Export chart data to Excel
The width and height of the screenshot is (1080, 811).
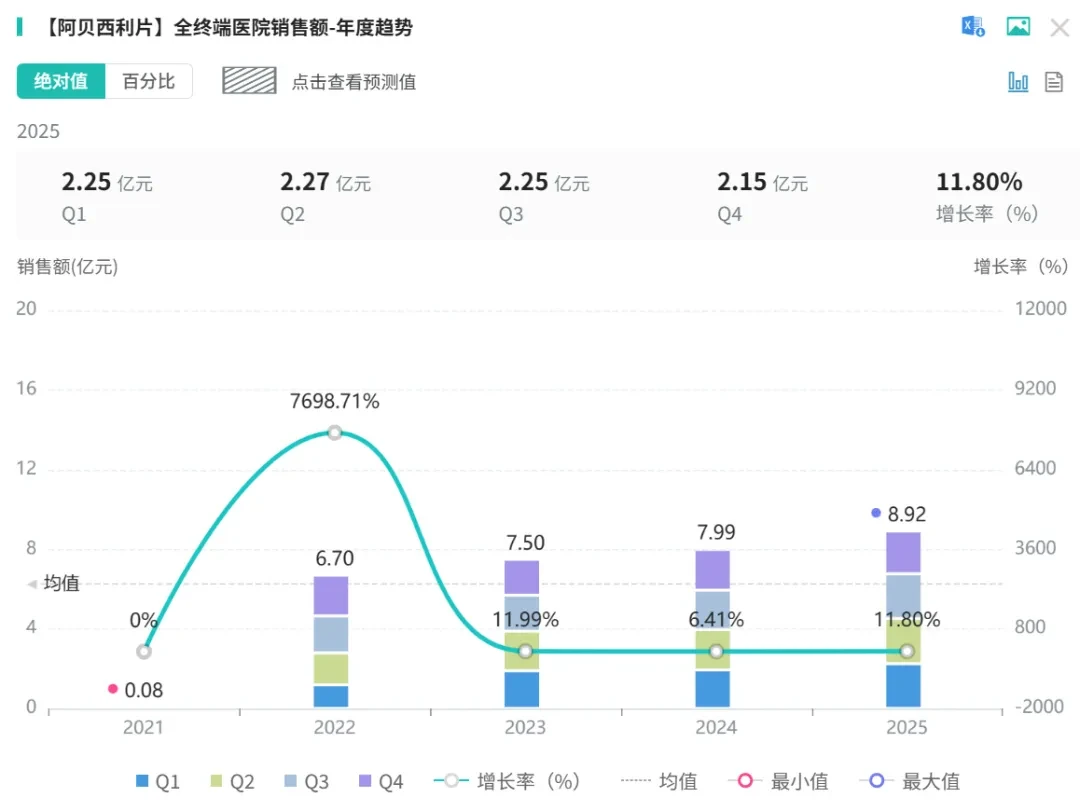(973, 27)
